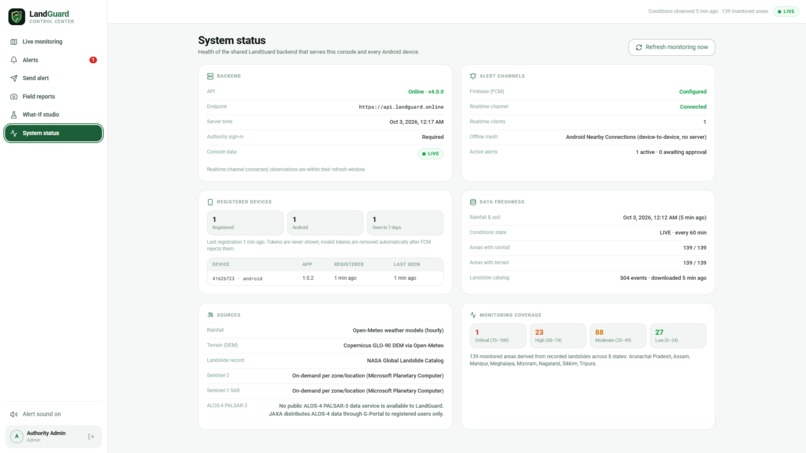Navigate to Field reports
Image resolution: width=806 pixels, height=453 pixels.
[x=53, y=97]
